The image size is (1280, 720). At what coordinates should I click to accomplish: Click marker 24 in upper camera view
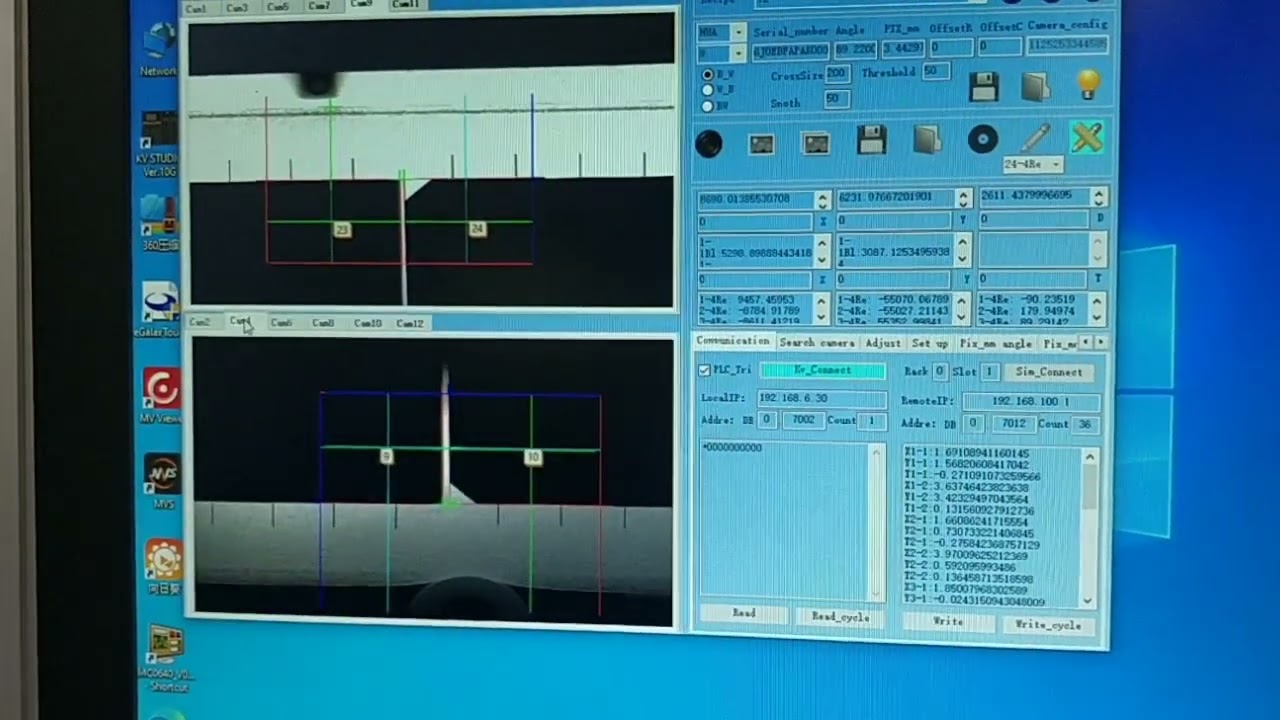[x=477, y=229]
